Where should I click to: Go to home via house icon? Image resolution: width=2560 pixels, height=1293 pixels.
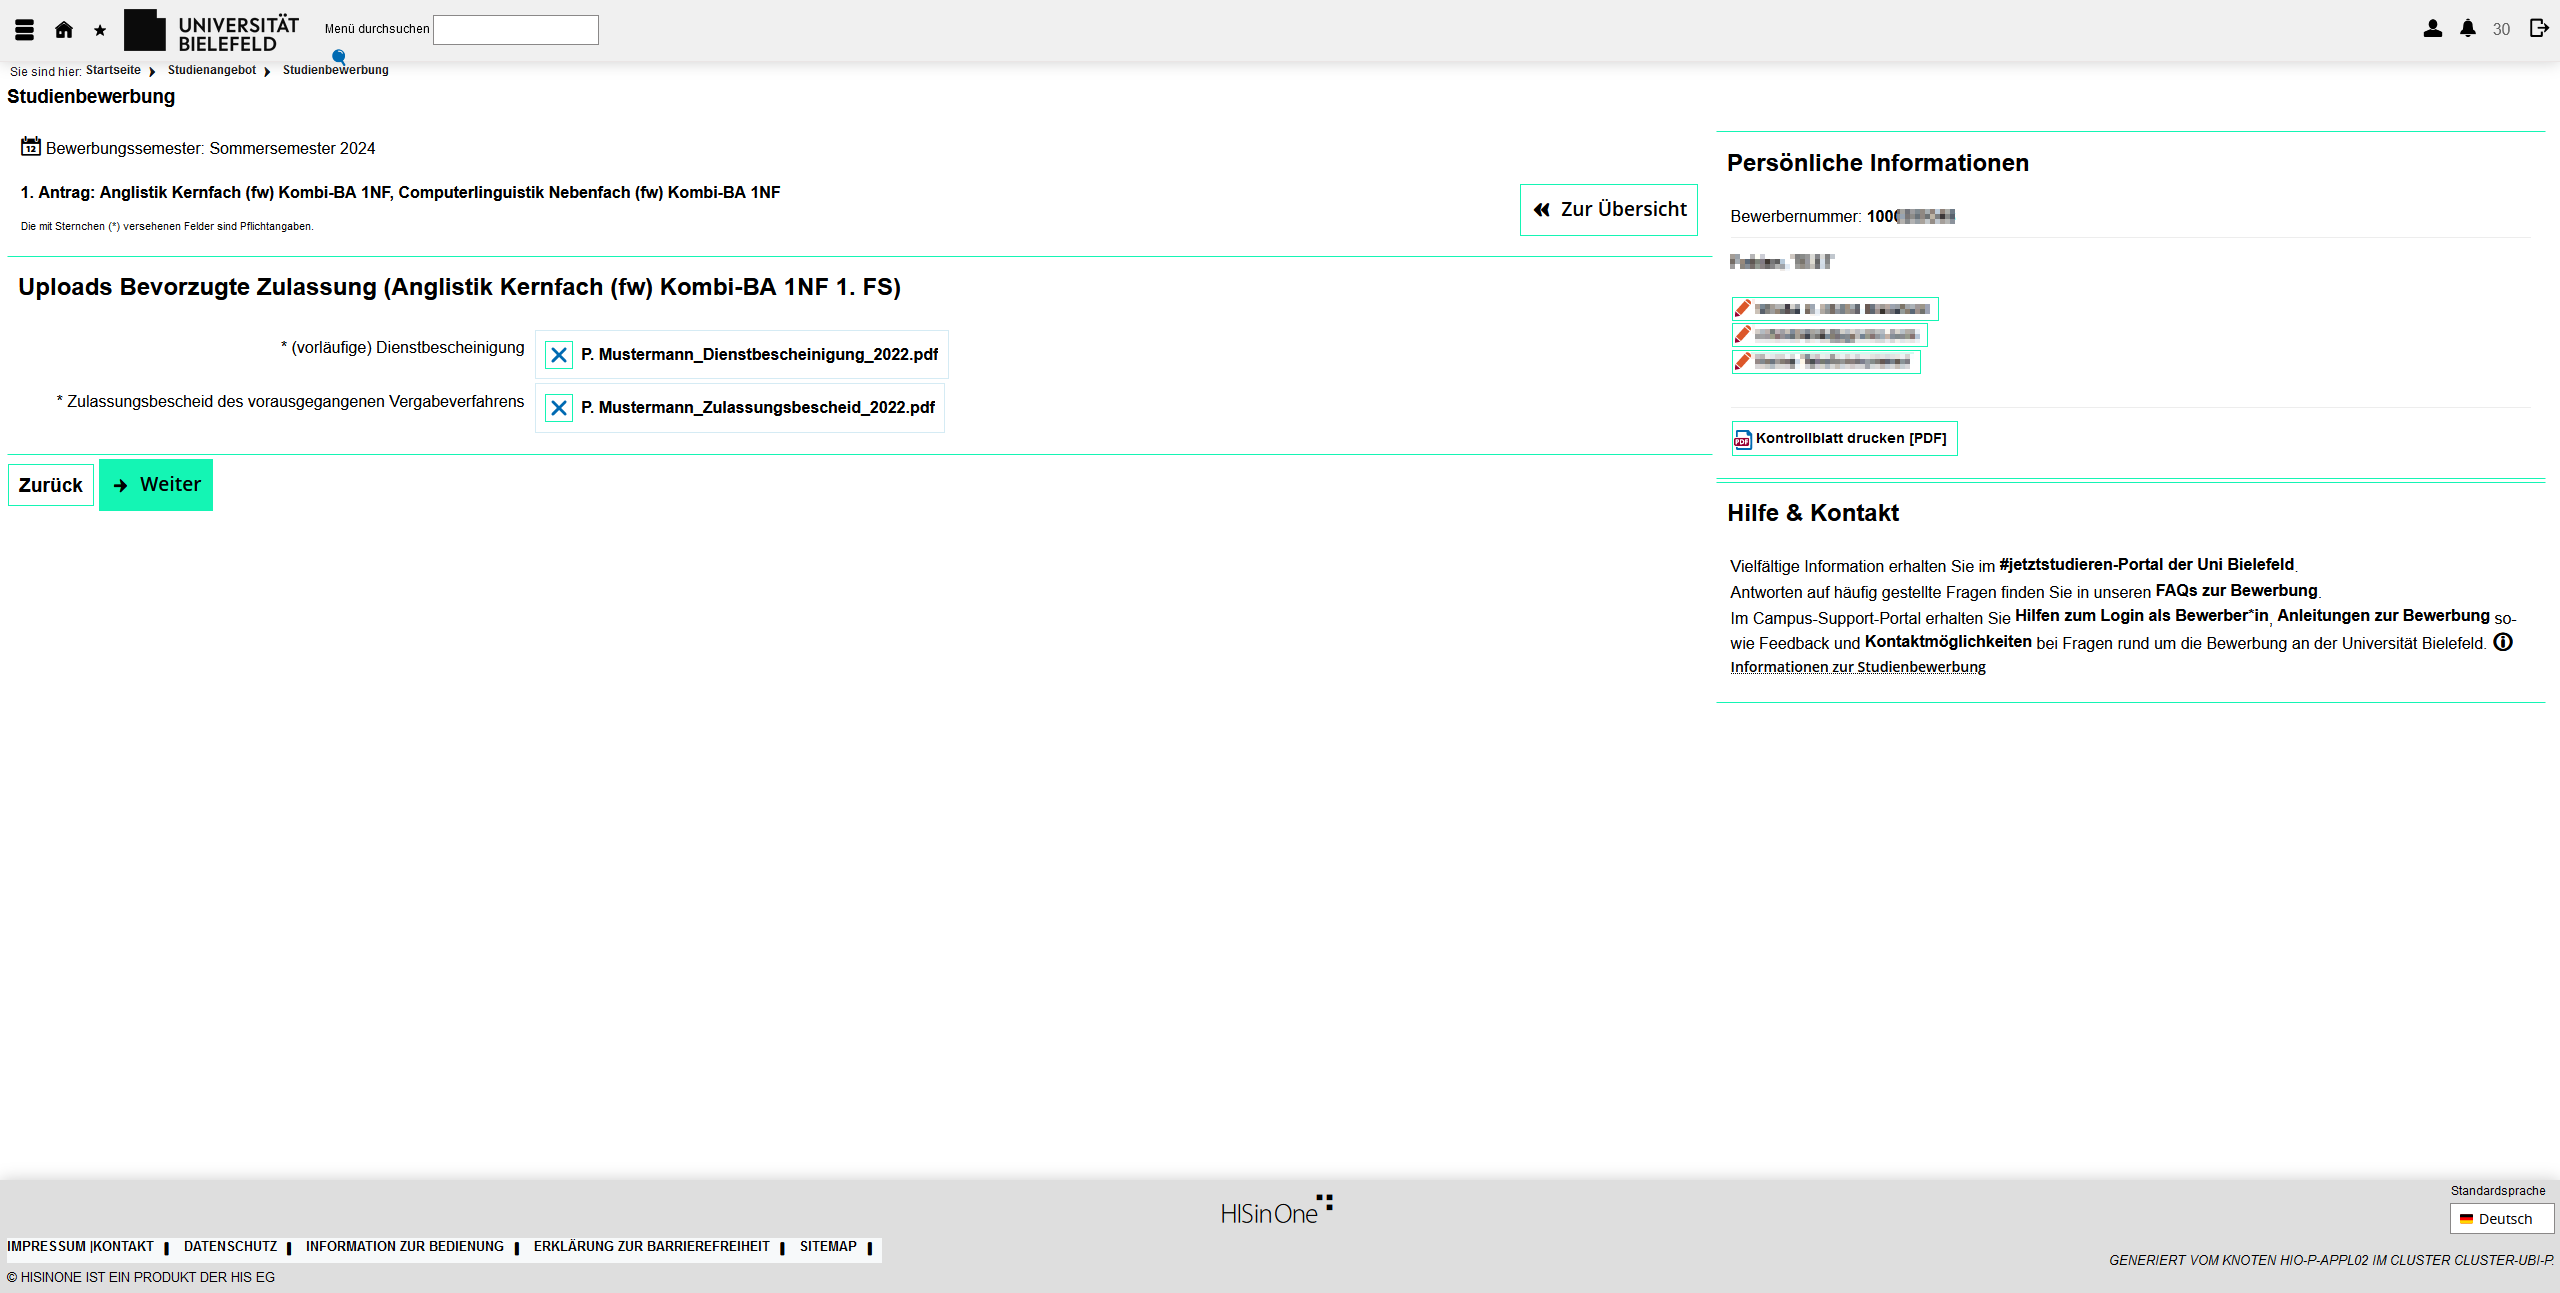click(x=64, y=30)
